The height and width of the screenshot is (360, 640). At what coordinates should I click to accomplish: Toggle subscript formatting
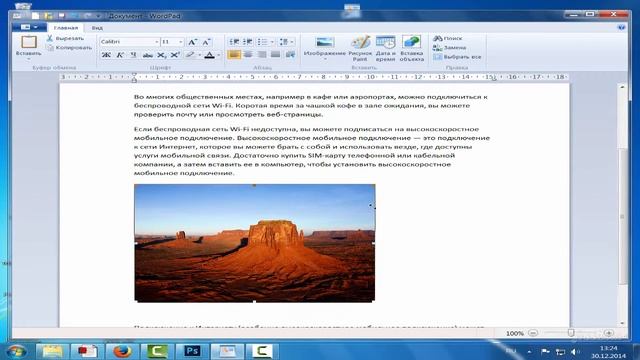click(x=162, y=55)
